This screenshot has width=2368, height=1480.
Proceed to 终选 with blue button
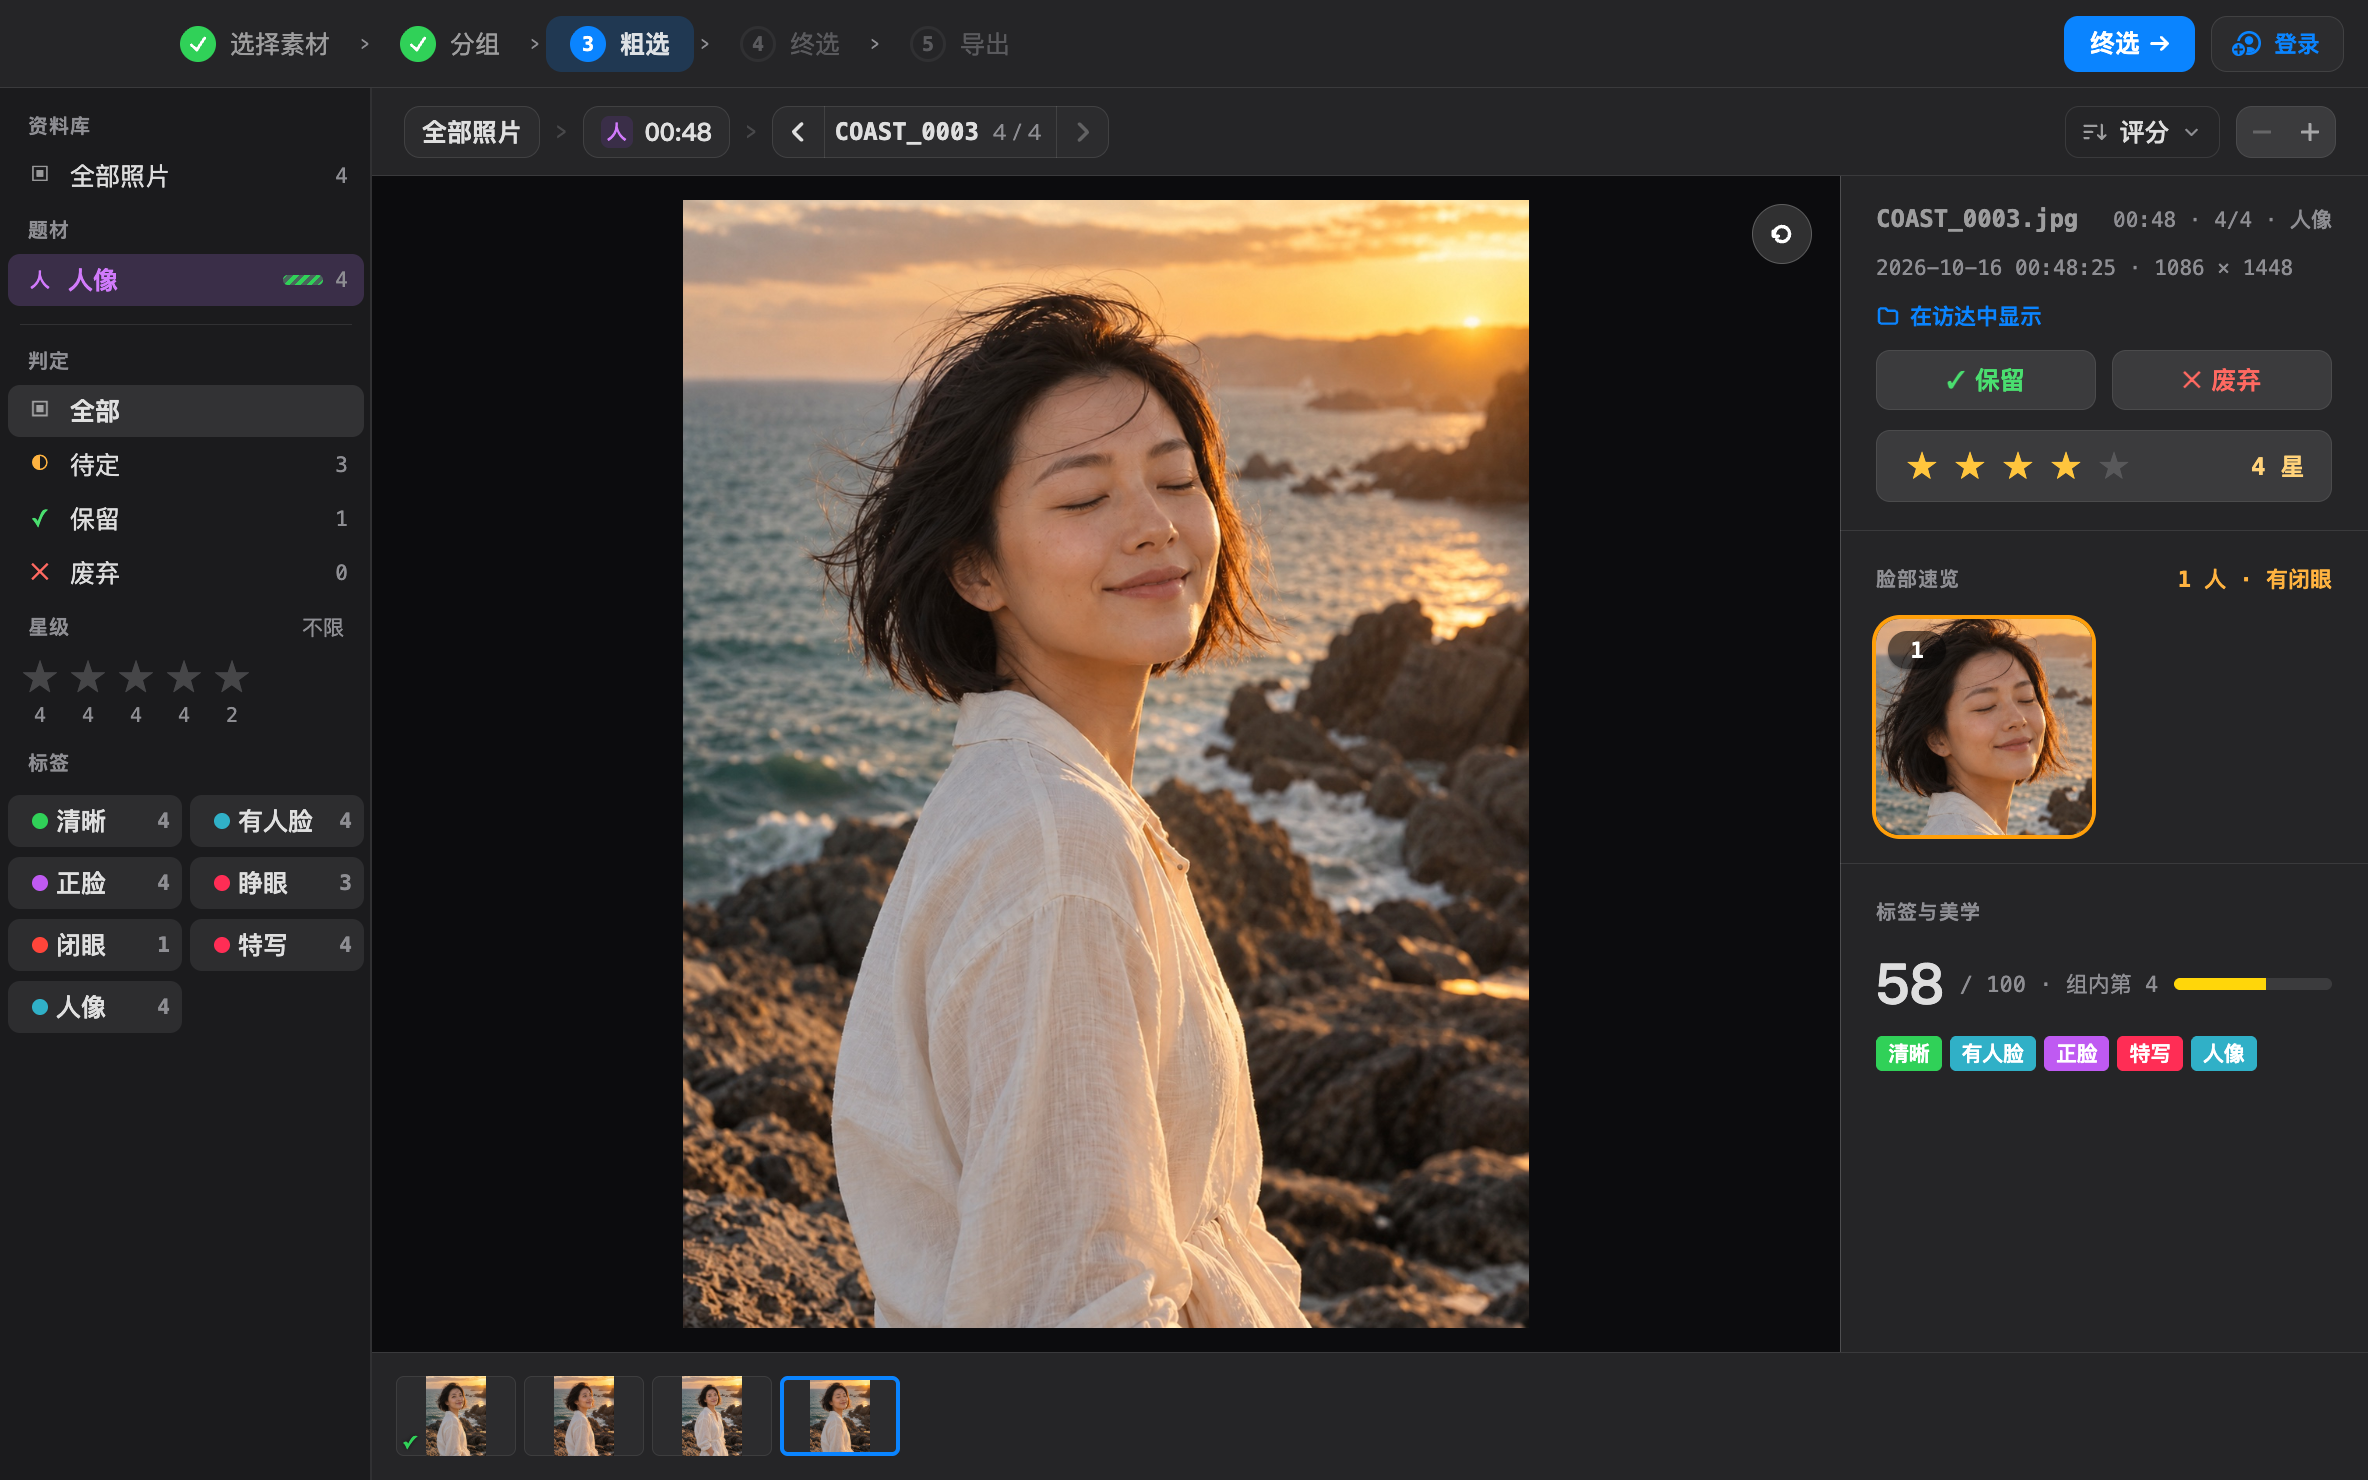click(2129, 44)
